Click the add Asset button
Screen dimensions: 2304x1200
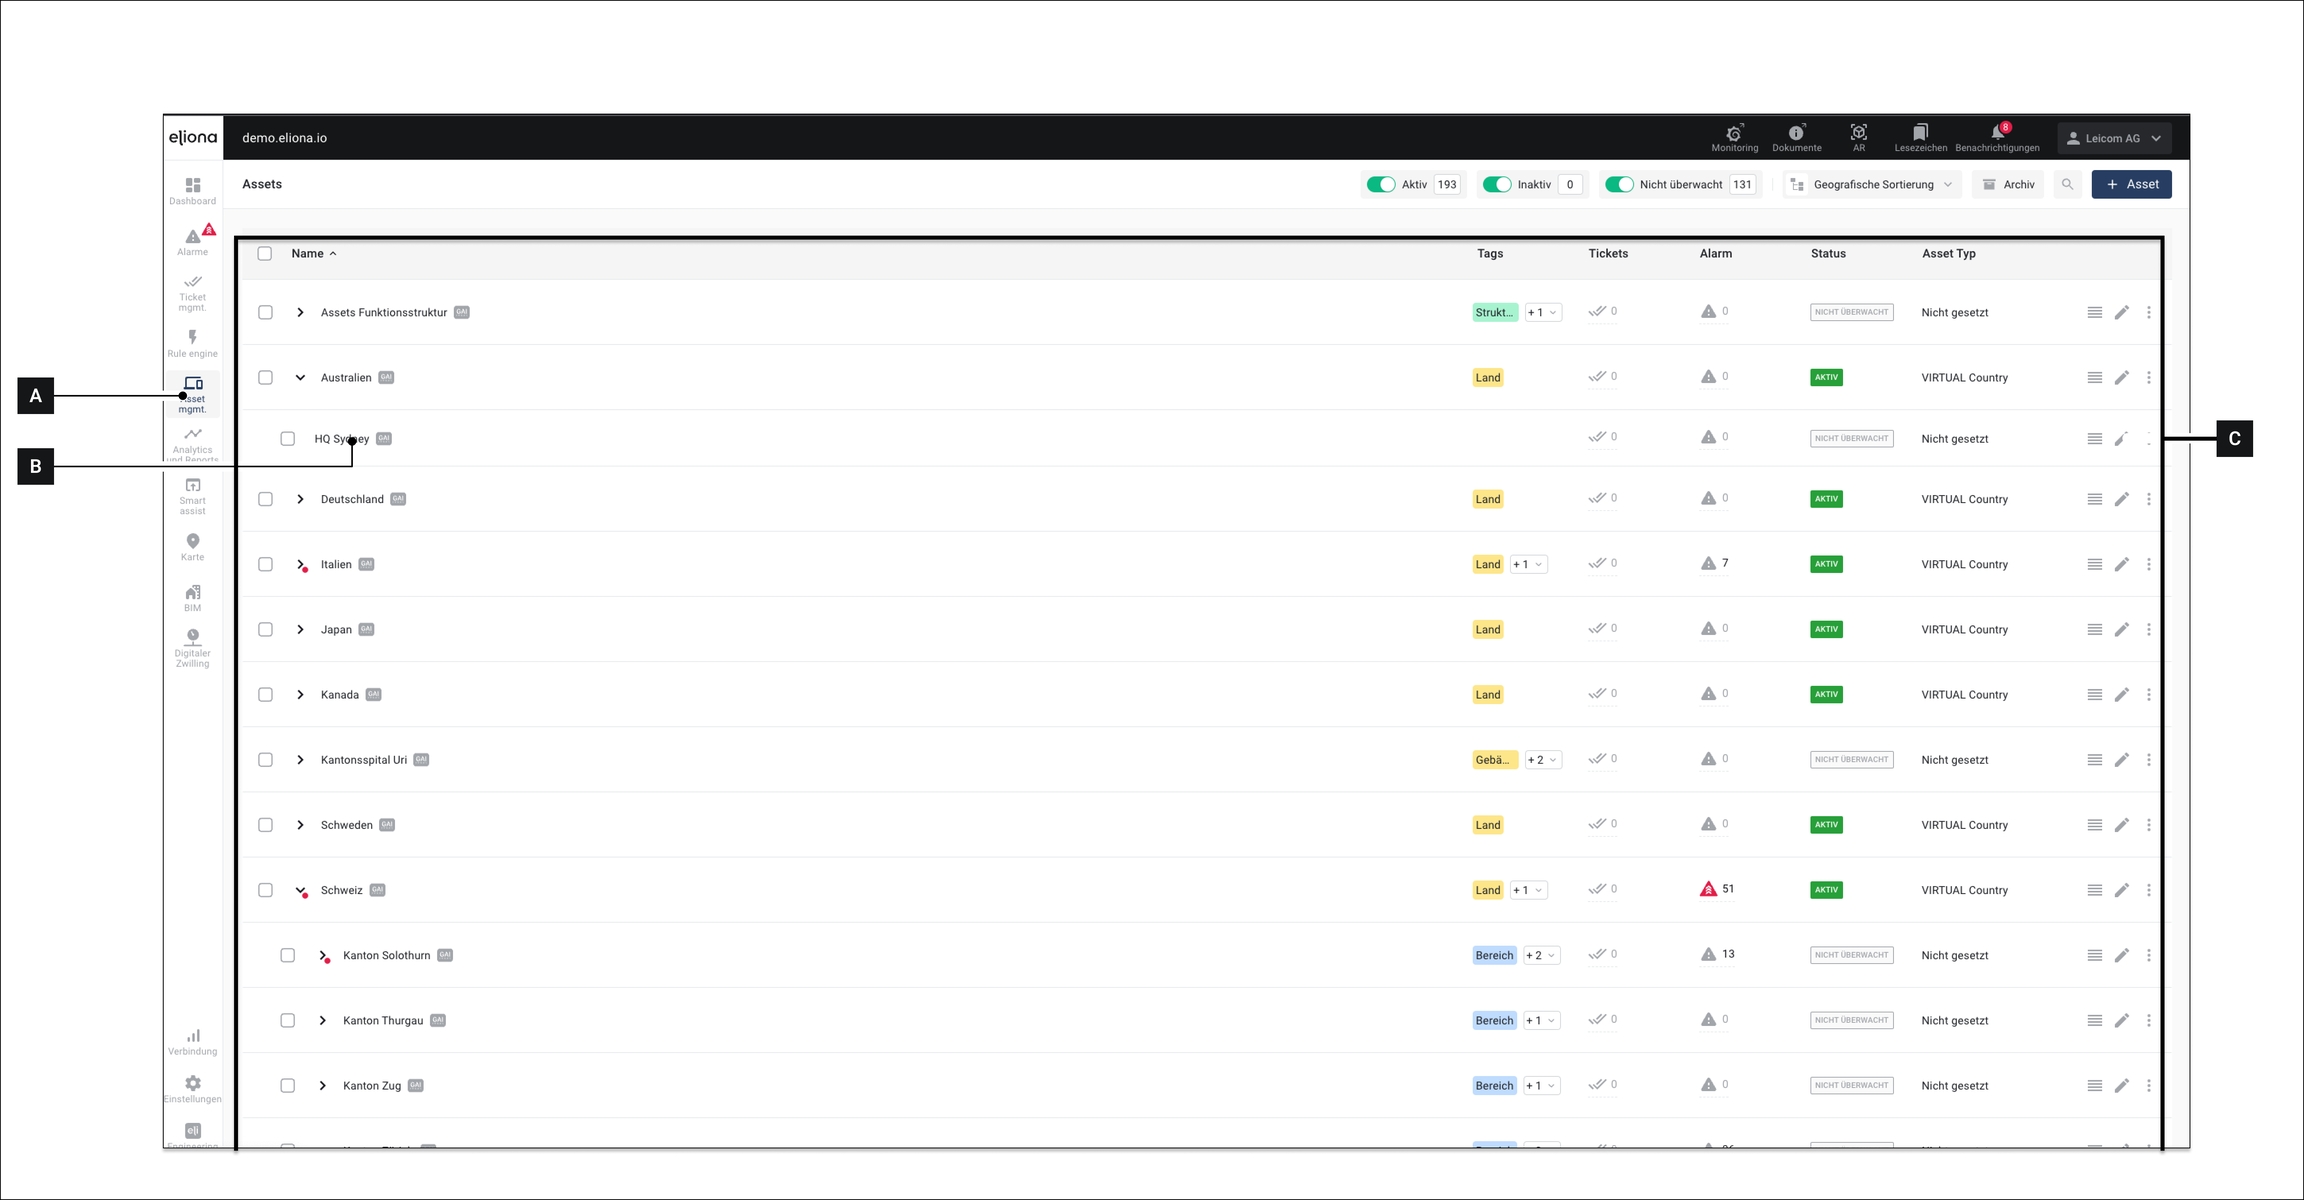pos(2131,184)
